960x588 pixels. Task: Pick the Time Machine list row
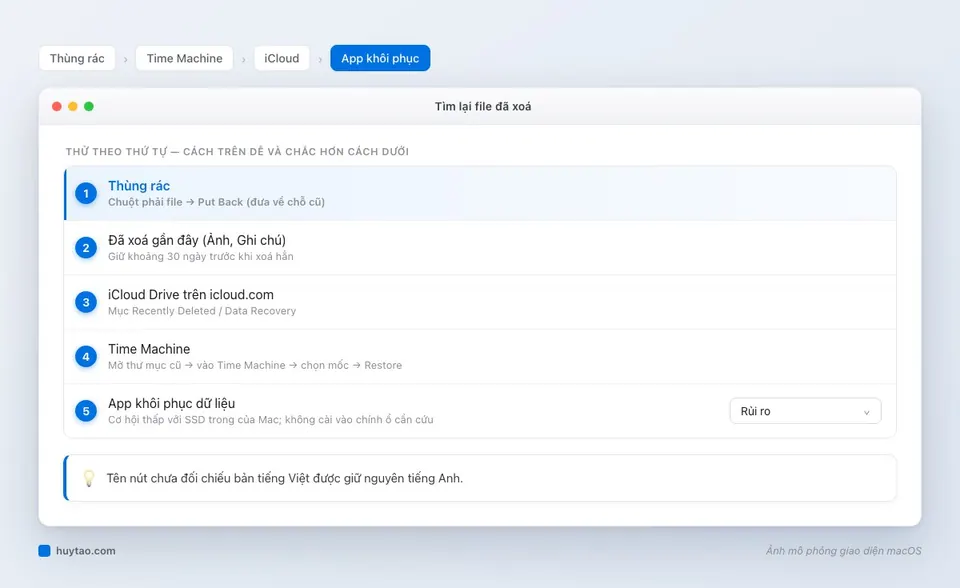pos(480,356)
